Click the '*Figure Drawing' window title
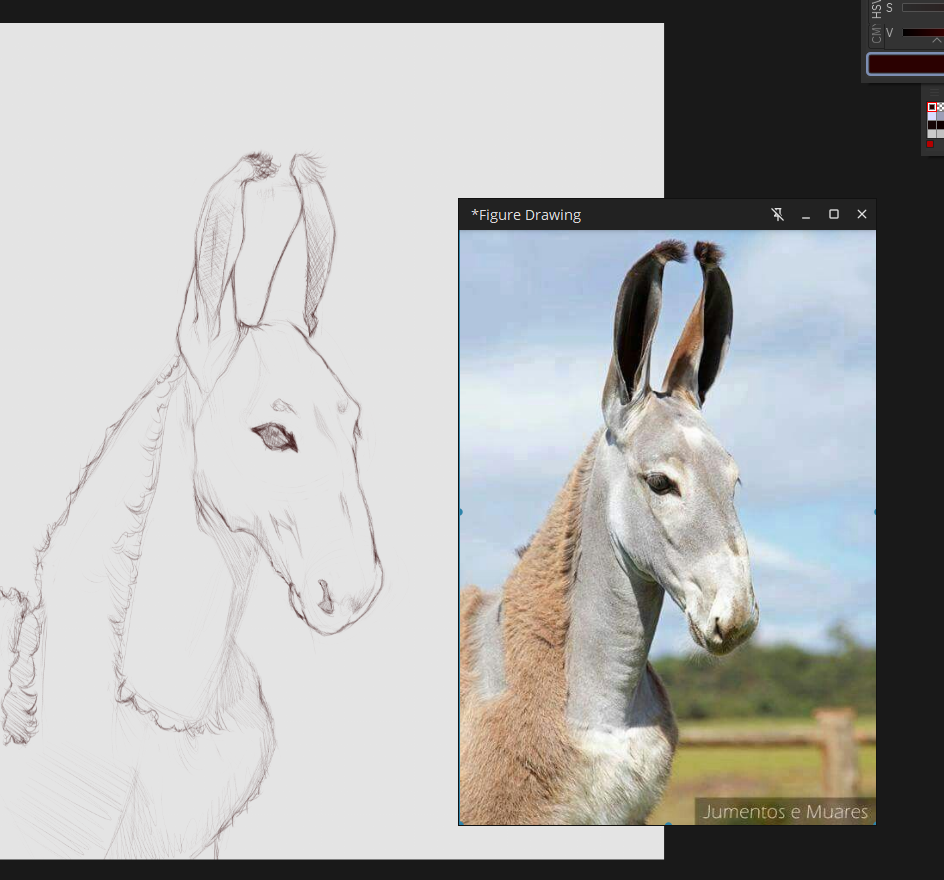Image resolution: width=944 pixels, height=880 pixels. pos(526,215)
